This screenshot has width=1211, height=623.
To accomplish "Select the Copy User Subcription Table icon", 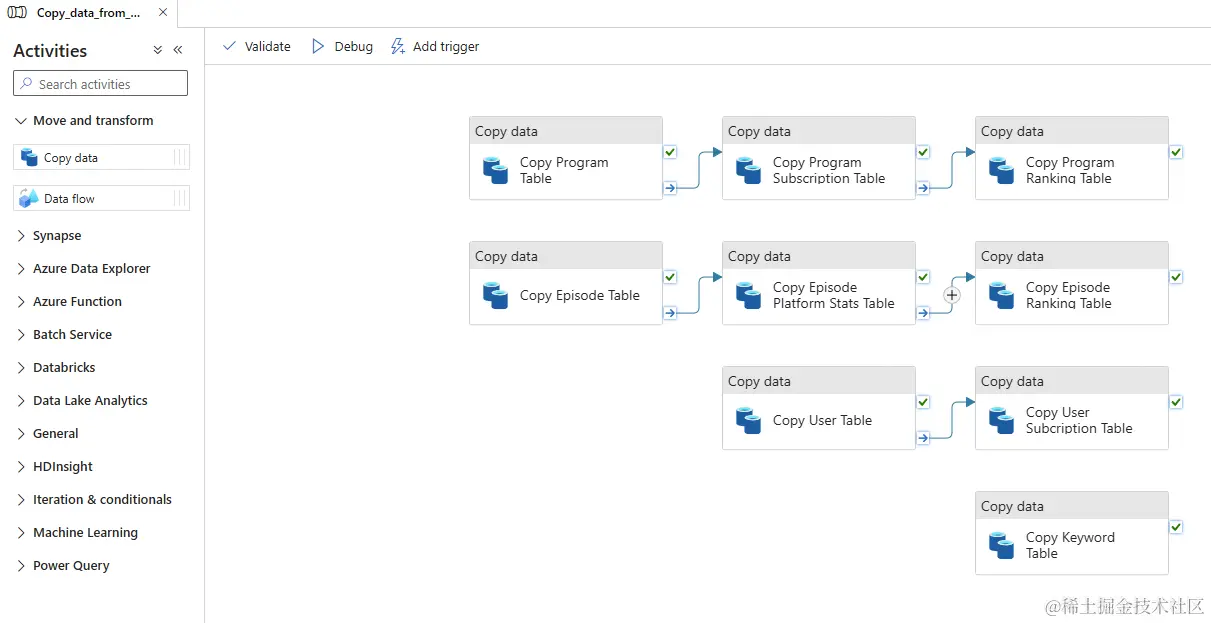I will 1001,420.
